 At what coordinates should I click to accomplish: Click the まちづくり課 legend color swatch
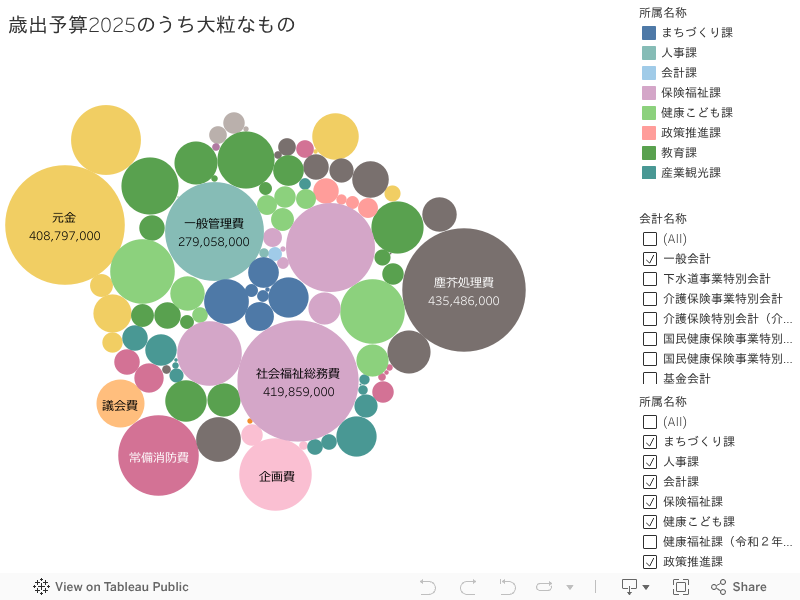tap(649, 33)
